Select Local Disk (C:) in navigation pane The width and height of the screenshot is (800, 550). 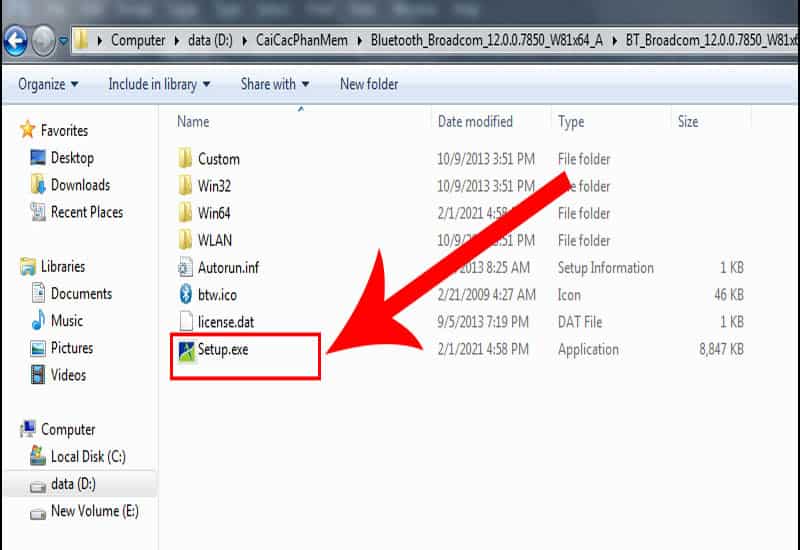pyautogui.click(x=87, y=457)
